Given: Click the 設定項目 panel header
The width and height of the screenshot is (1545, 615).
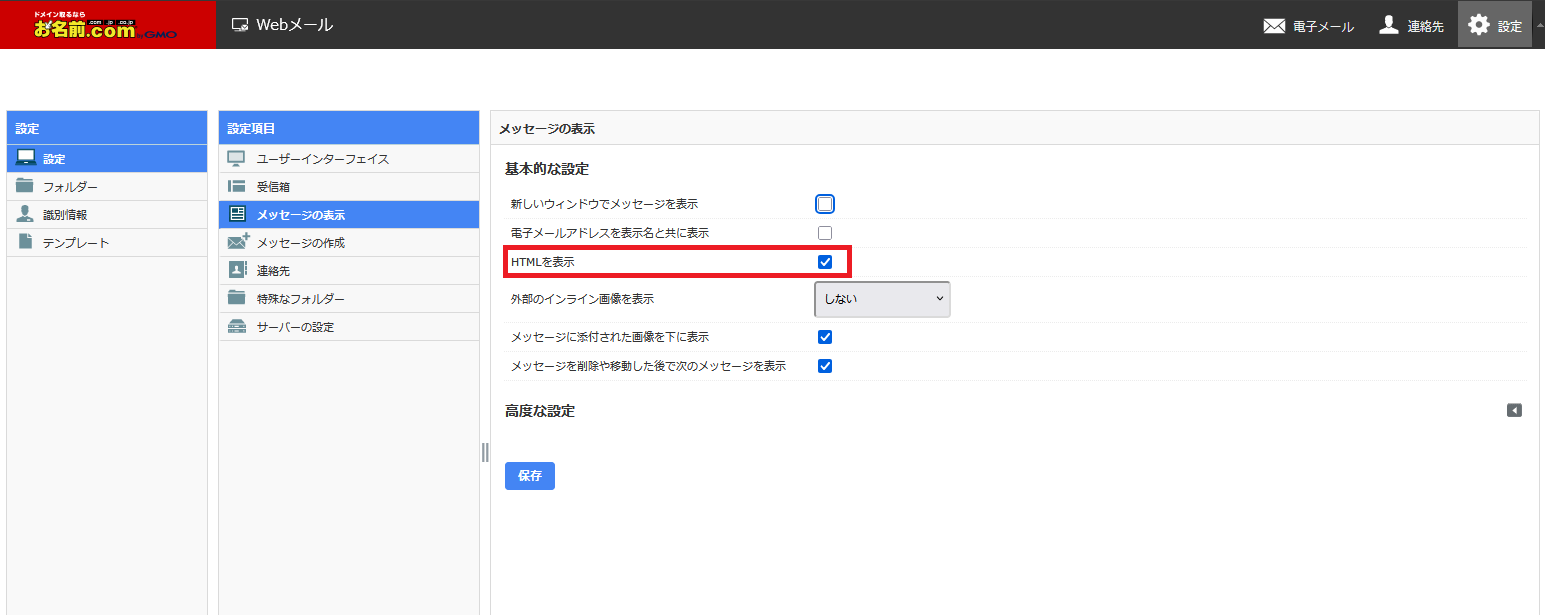Looking at the screenshot, I should [349, 128].
